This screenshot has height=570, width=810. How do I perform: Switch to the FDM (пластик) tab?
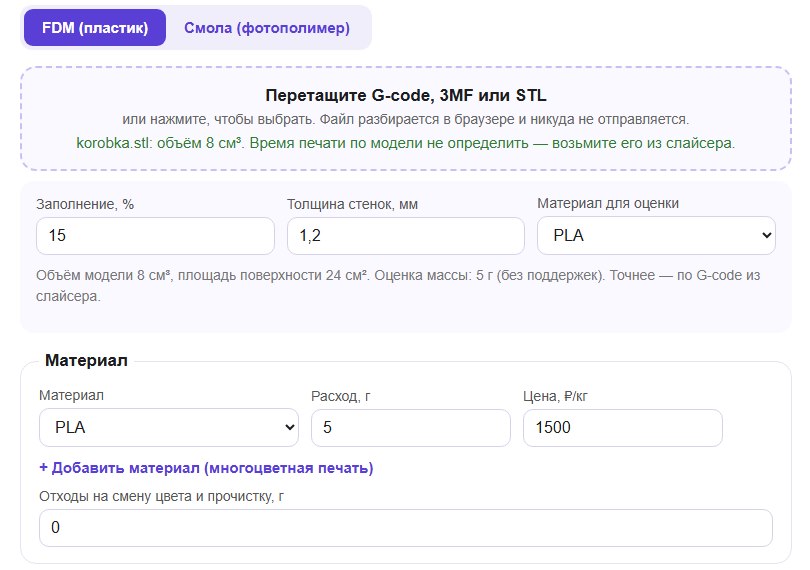pyautogui.click(x=95, y=27)
